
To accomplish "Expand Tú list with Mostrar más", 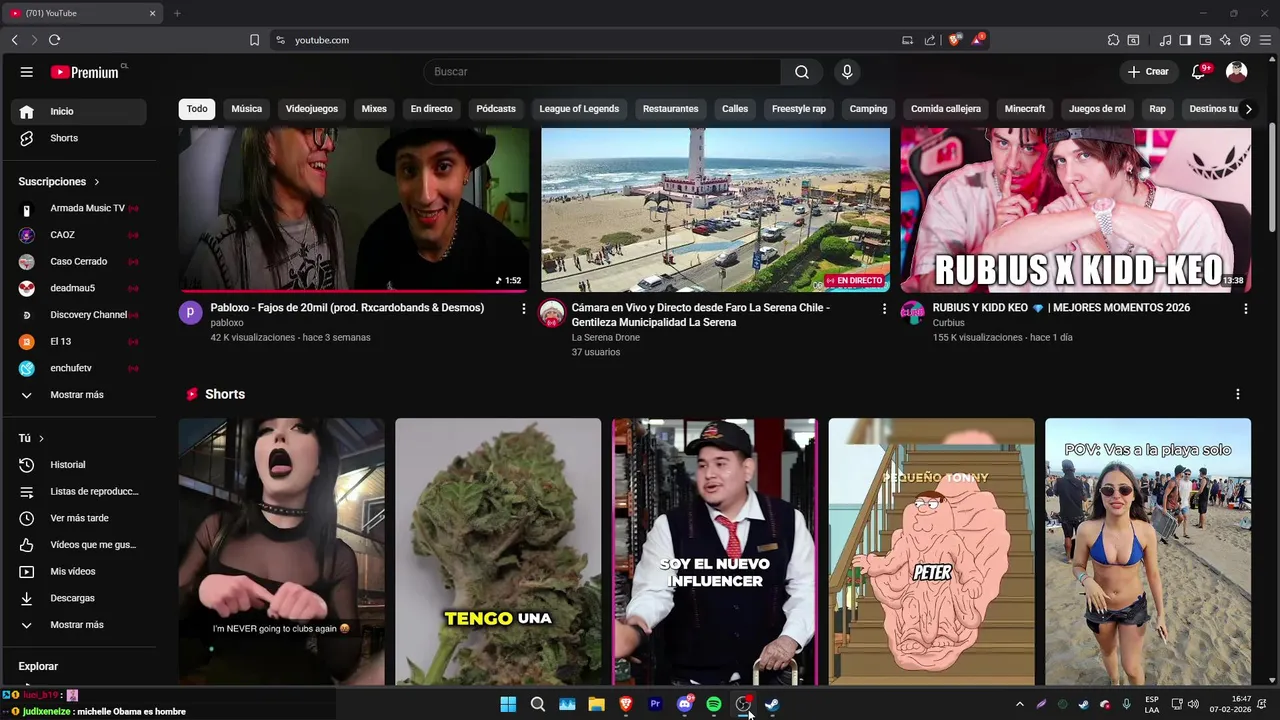I will [79, 625].
